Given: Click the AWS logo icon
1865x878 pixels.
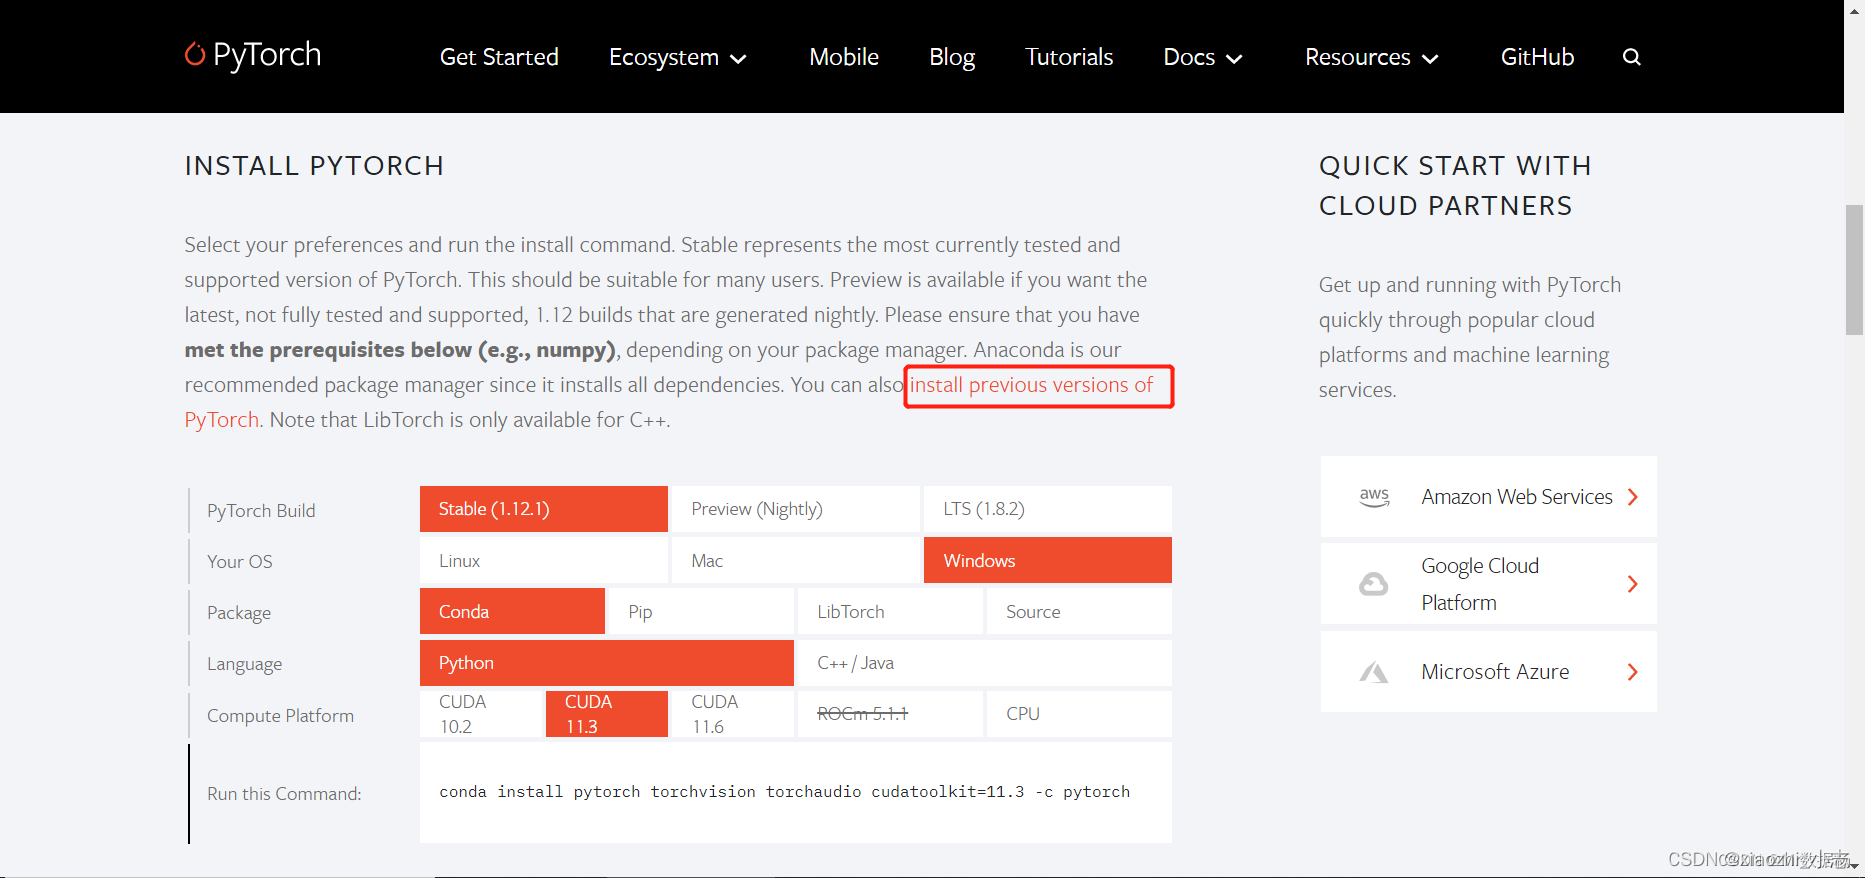Looking at the screenshot, I should (x=1374, y=497).
